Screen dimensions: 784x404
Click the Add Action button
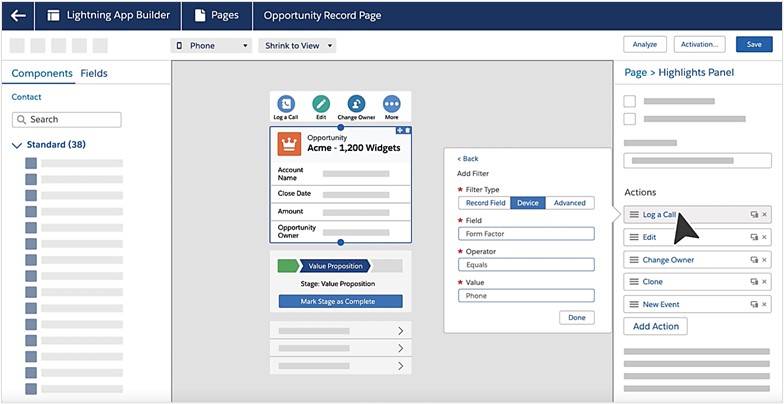click(x=656, y=326)
